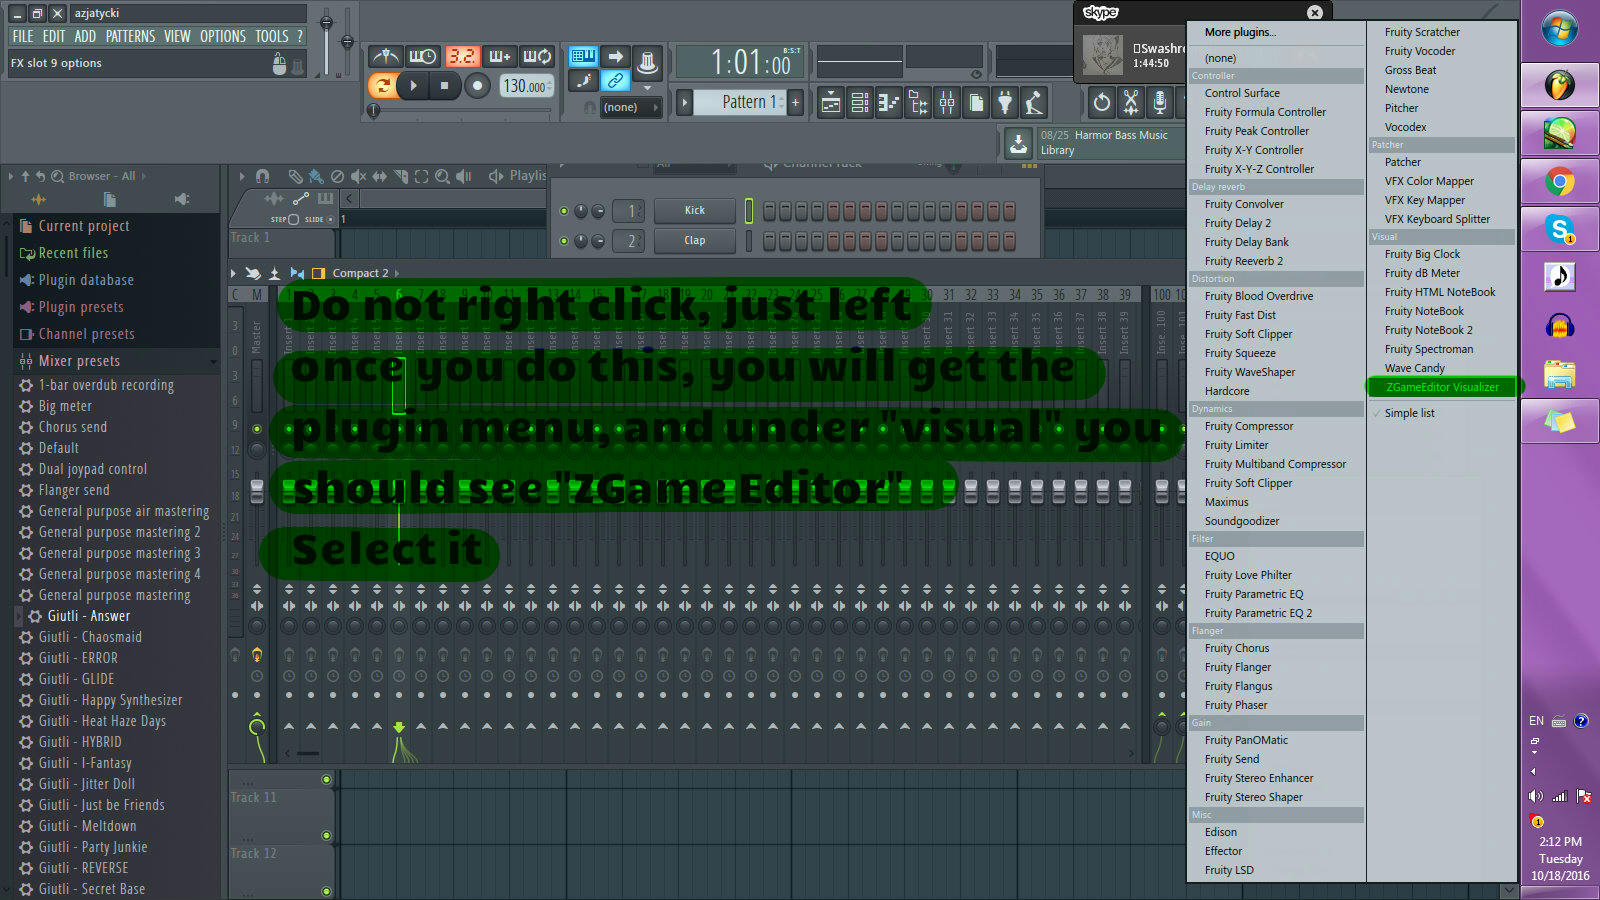The height and width of the screenshot is (900, 1600).
Task: Click the Clap button in the channel rack
Action: pyautogui.click(x=694, y=240)
